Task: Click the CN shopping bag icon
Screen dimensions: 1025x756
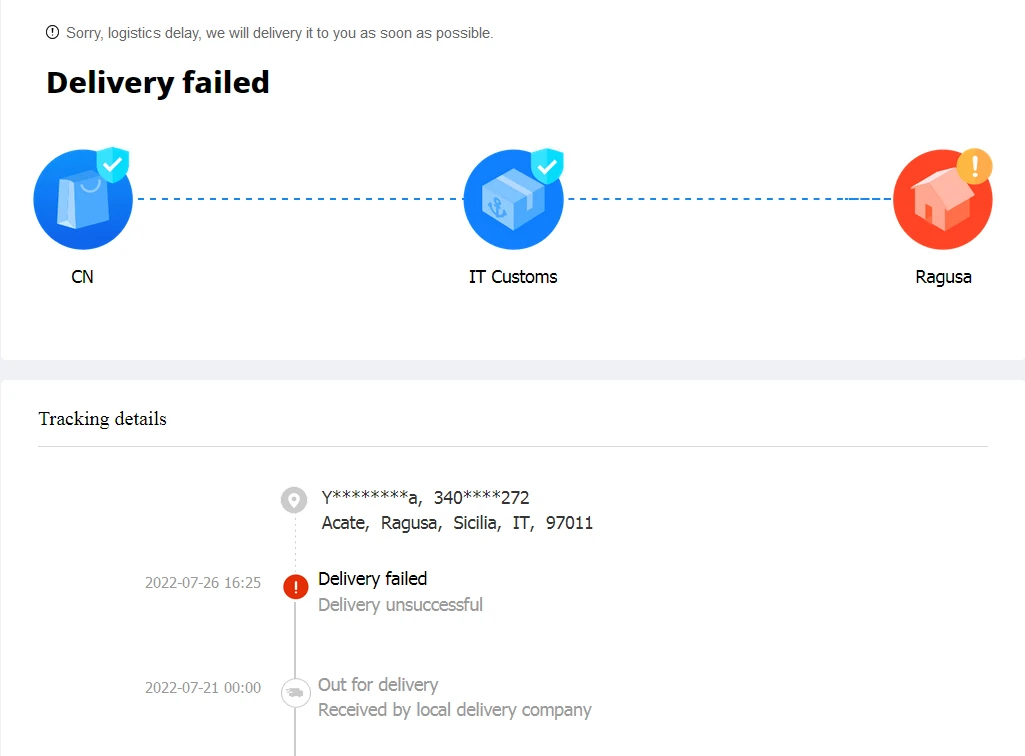Action: [x=82, y=200]
